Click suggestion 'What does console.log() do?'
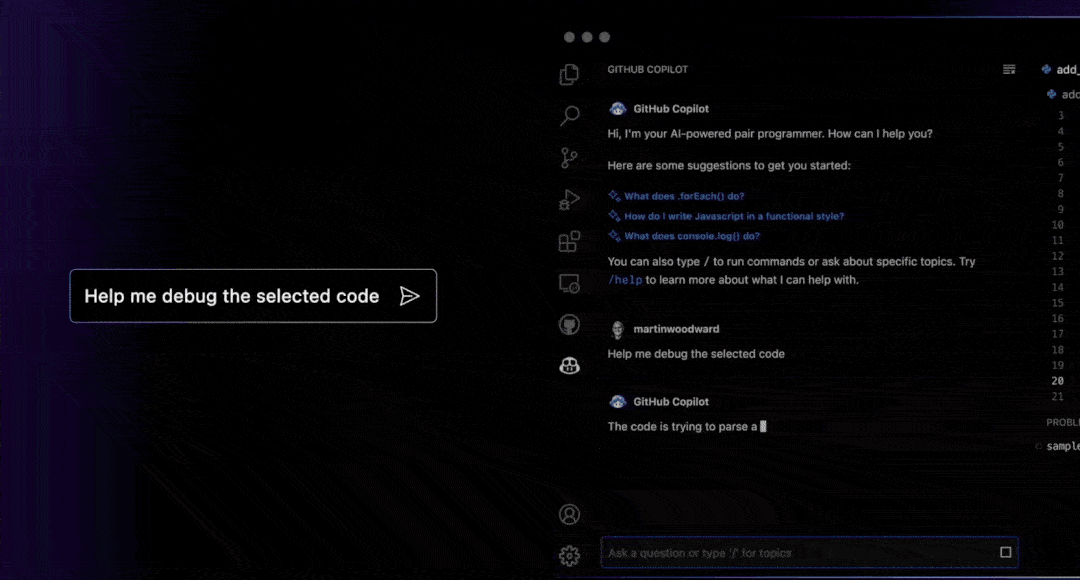1080x580 pixels. click(692, 236)
